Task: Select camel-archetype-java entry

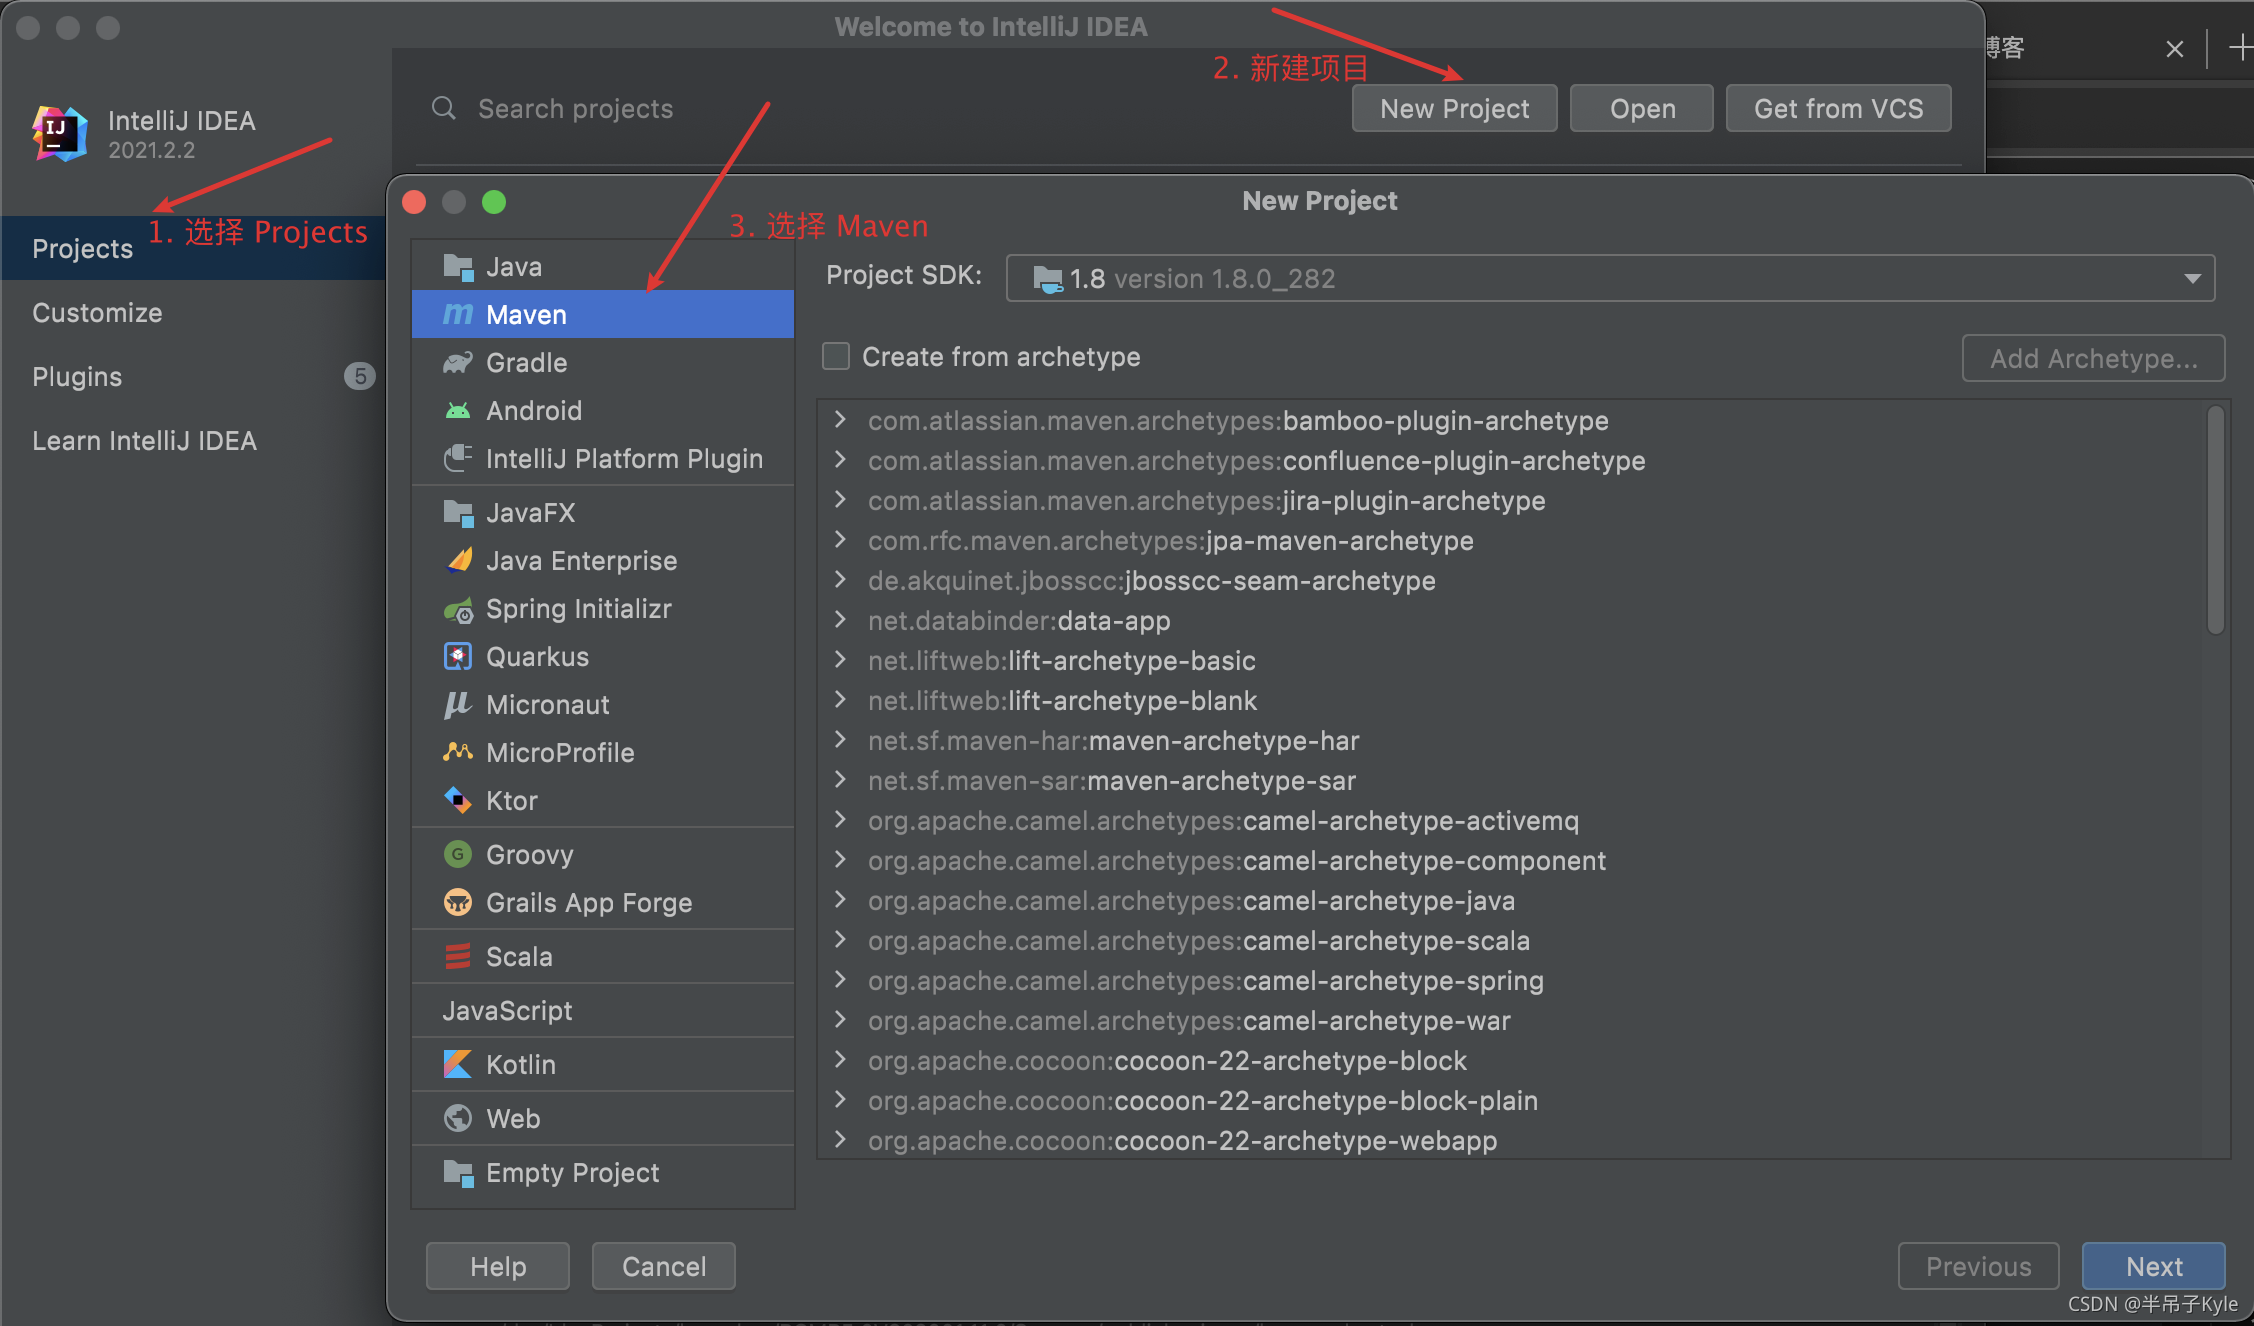Action: (x=1191, y=900)
